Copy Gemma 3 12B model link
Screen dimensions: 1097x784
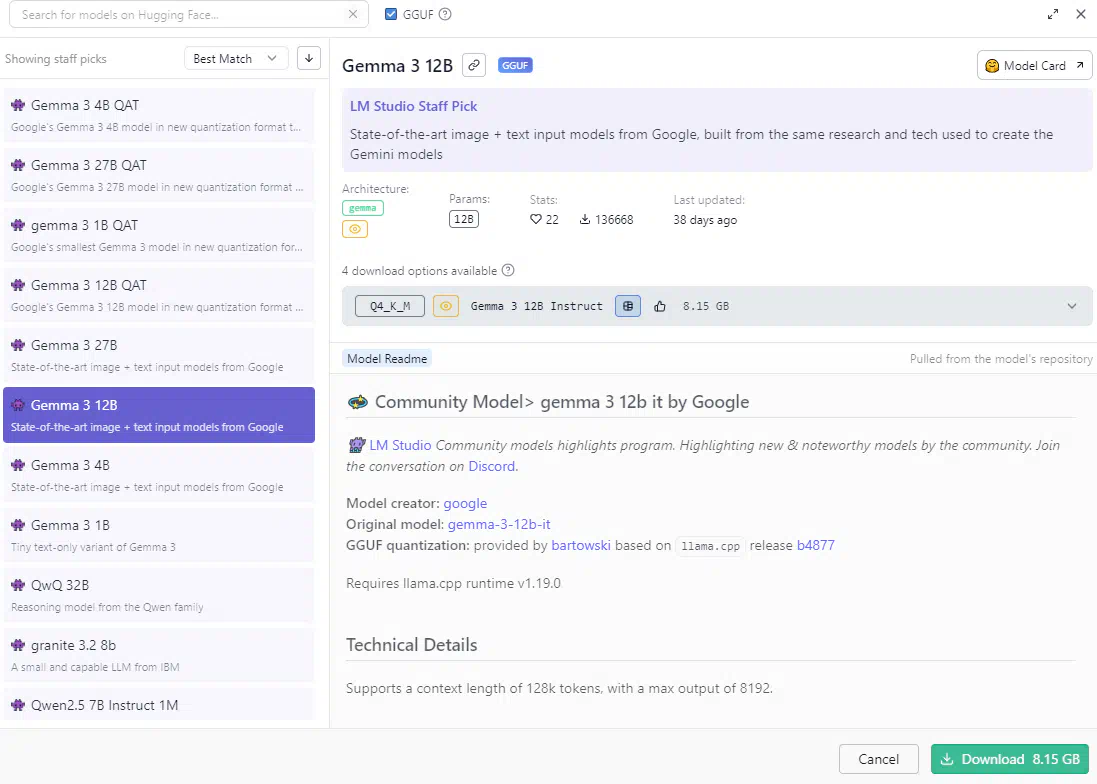474,65
